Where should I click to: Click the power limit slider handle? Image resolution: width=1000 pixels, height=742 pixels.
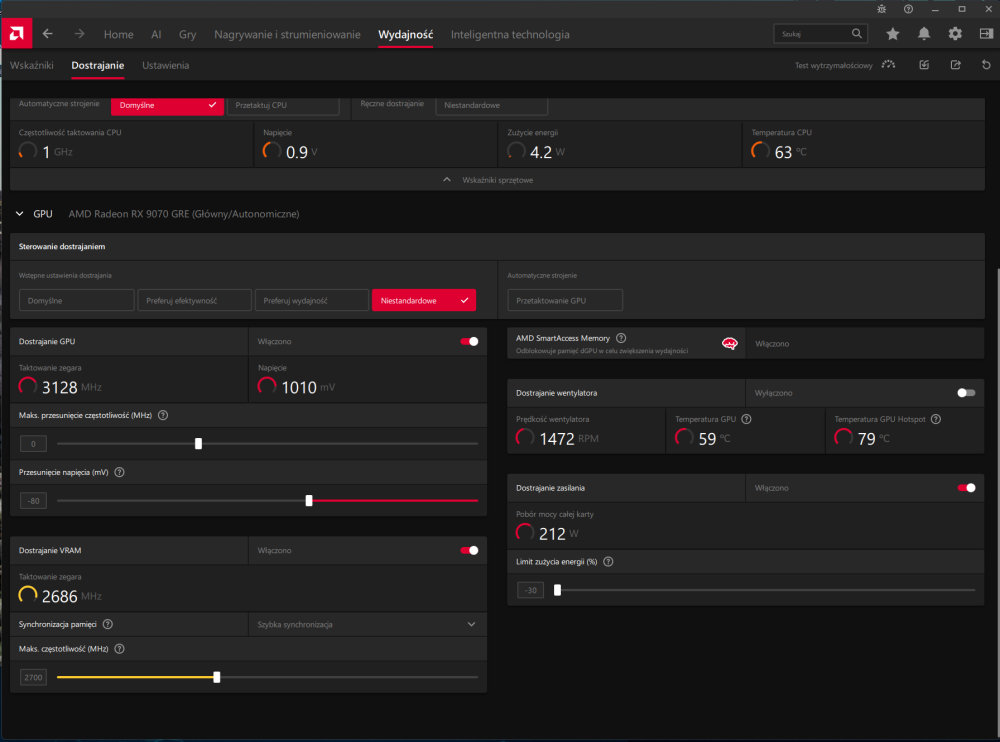557,590
